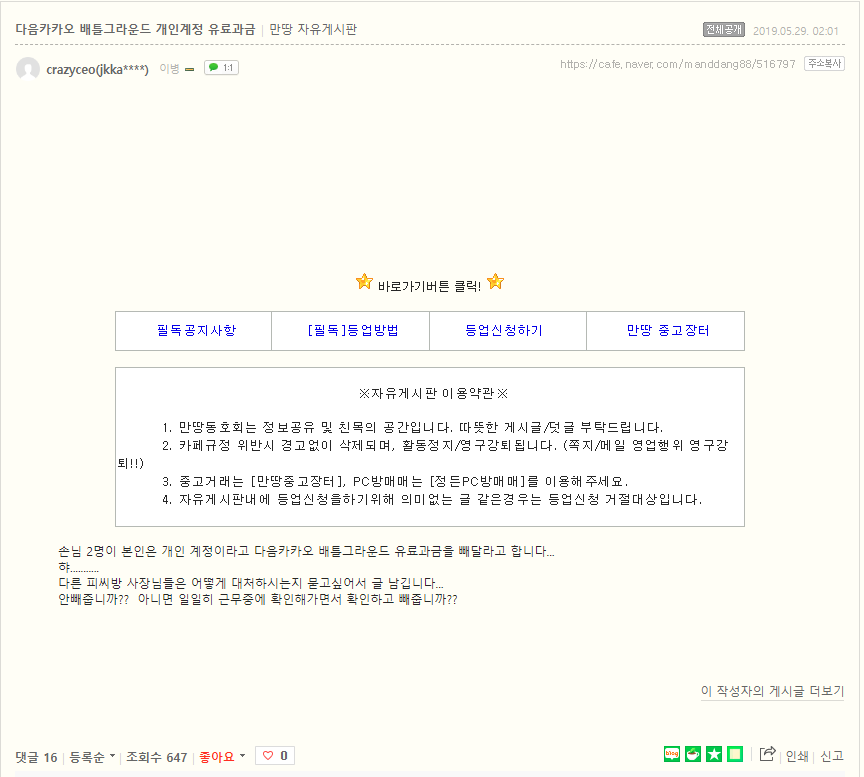Viewport: 864px width, 777px height.
Task: Click the external share arrow icon
Action: tap(767, 755)
